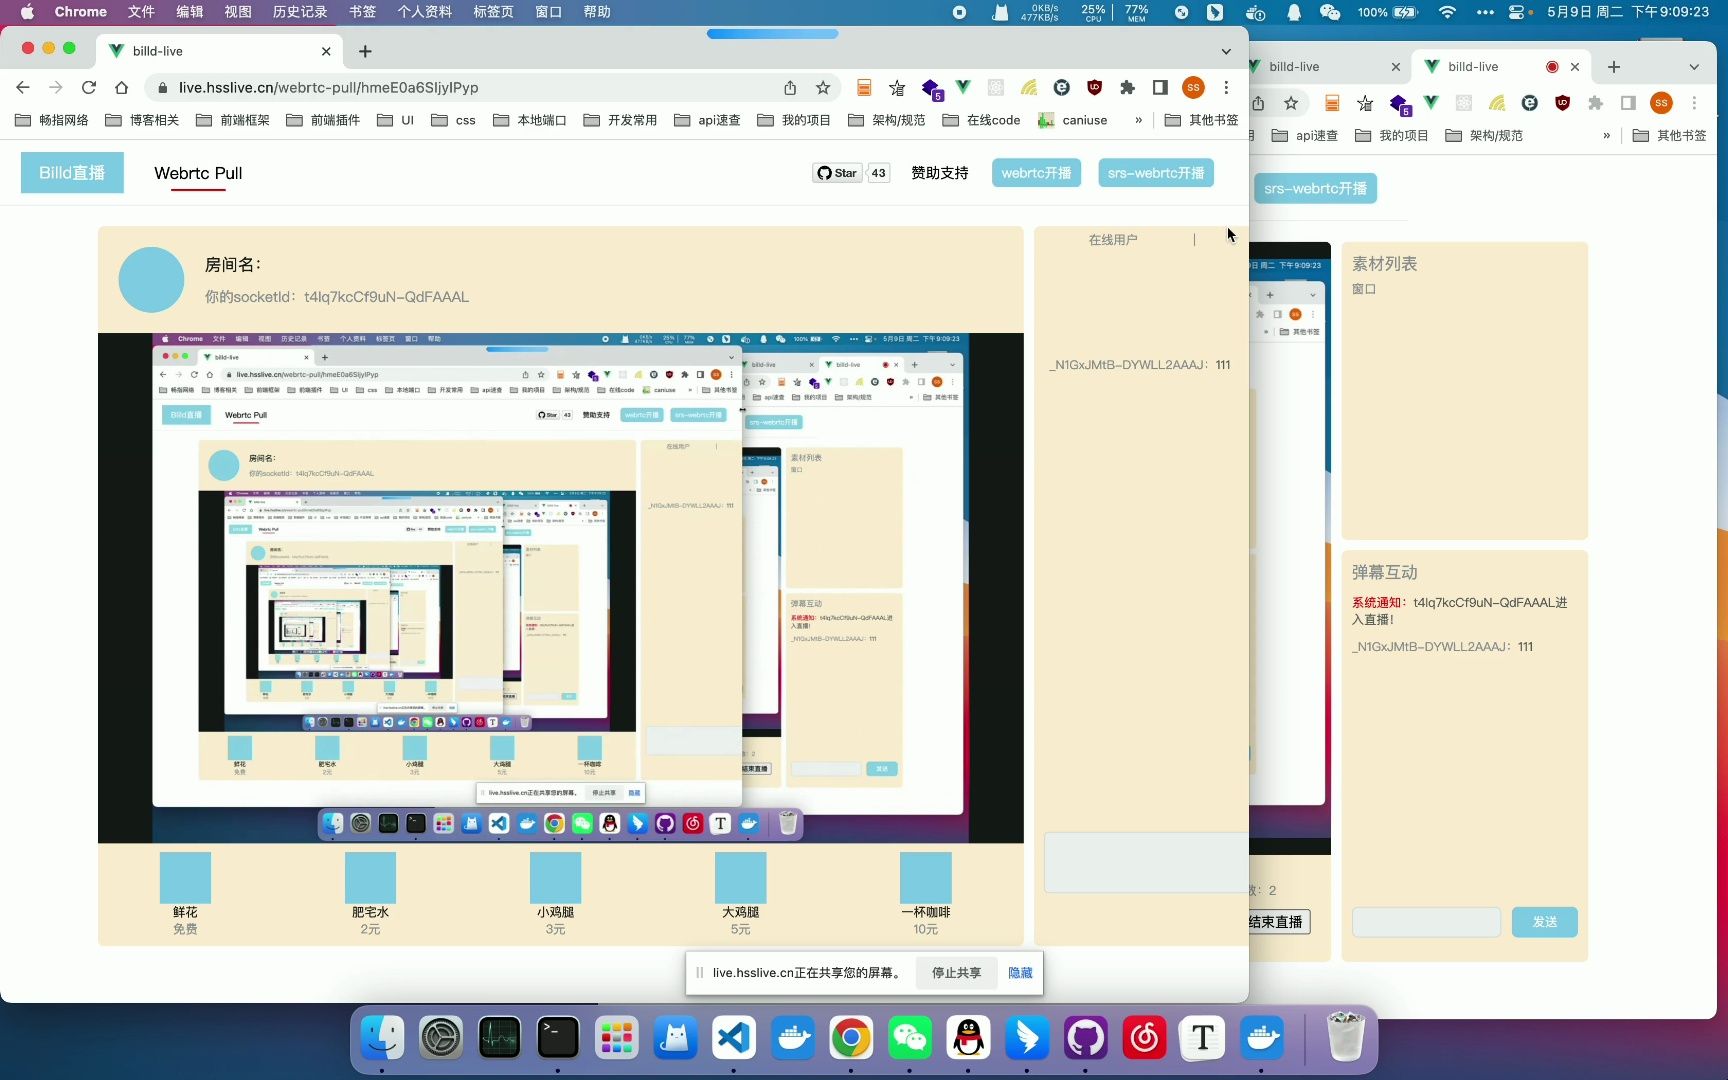Open the Trash in the dock

[x=1345, y=1036]
